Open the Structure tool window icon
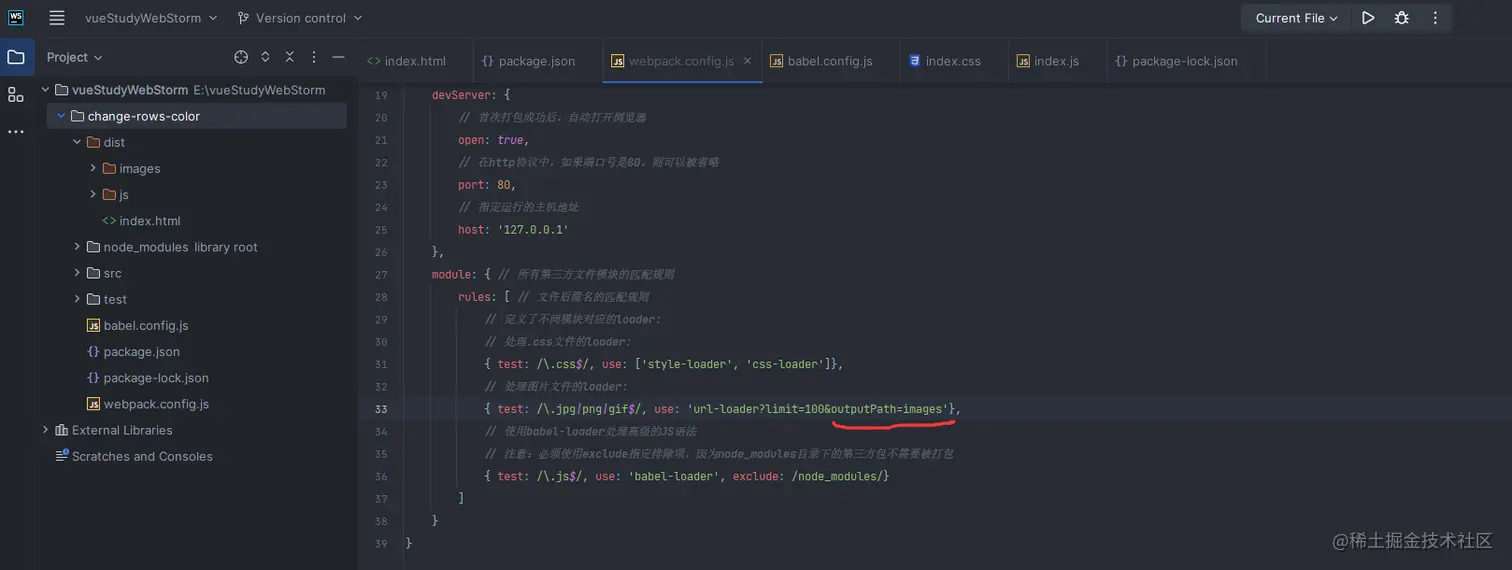This screenshot has height=570, width=1512. coord(16,94)
